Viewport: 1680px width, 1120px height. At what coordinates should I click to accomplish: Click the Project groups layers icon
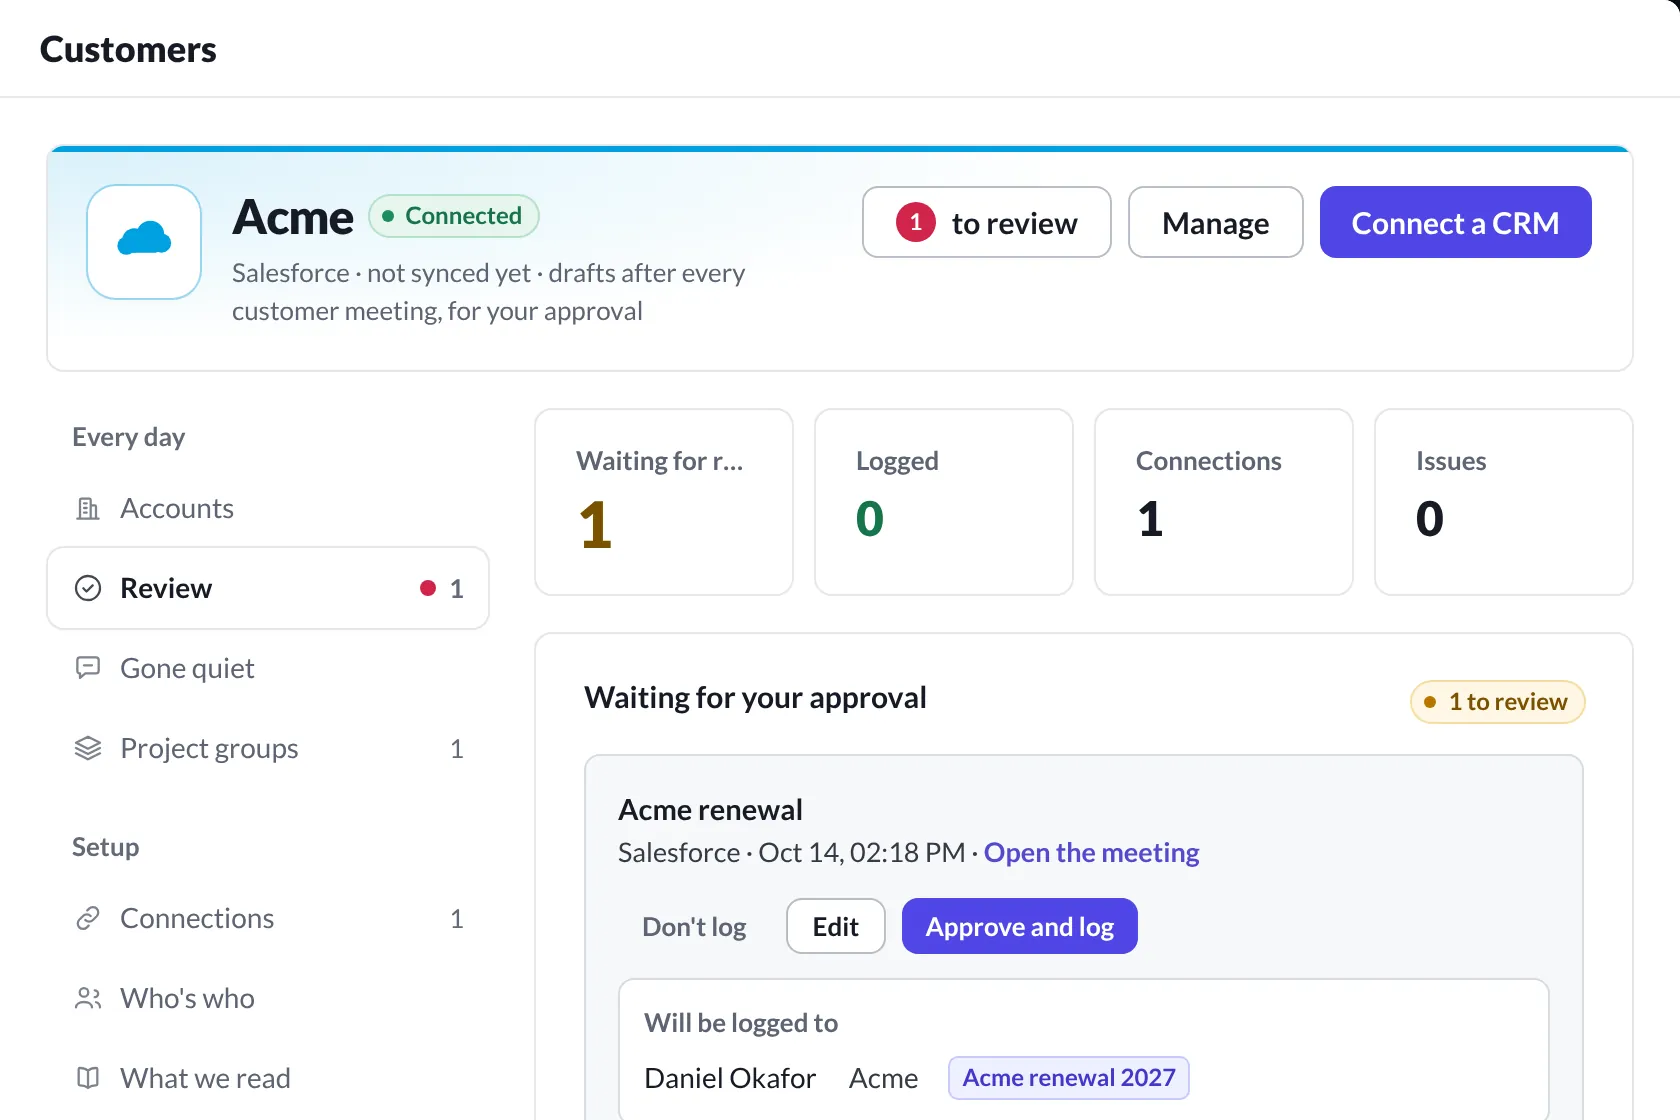[x=88, y=748]
